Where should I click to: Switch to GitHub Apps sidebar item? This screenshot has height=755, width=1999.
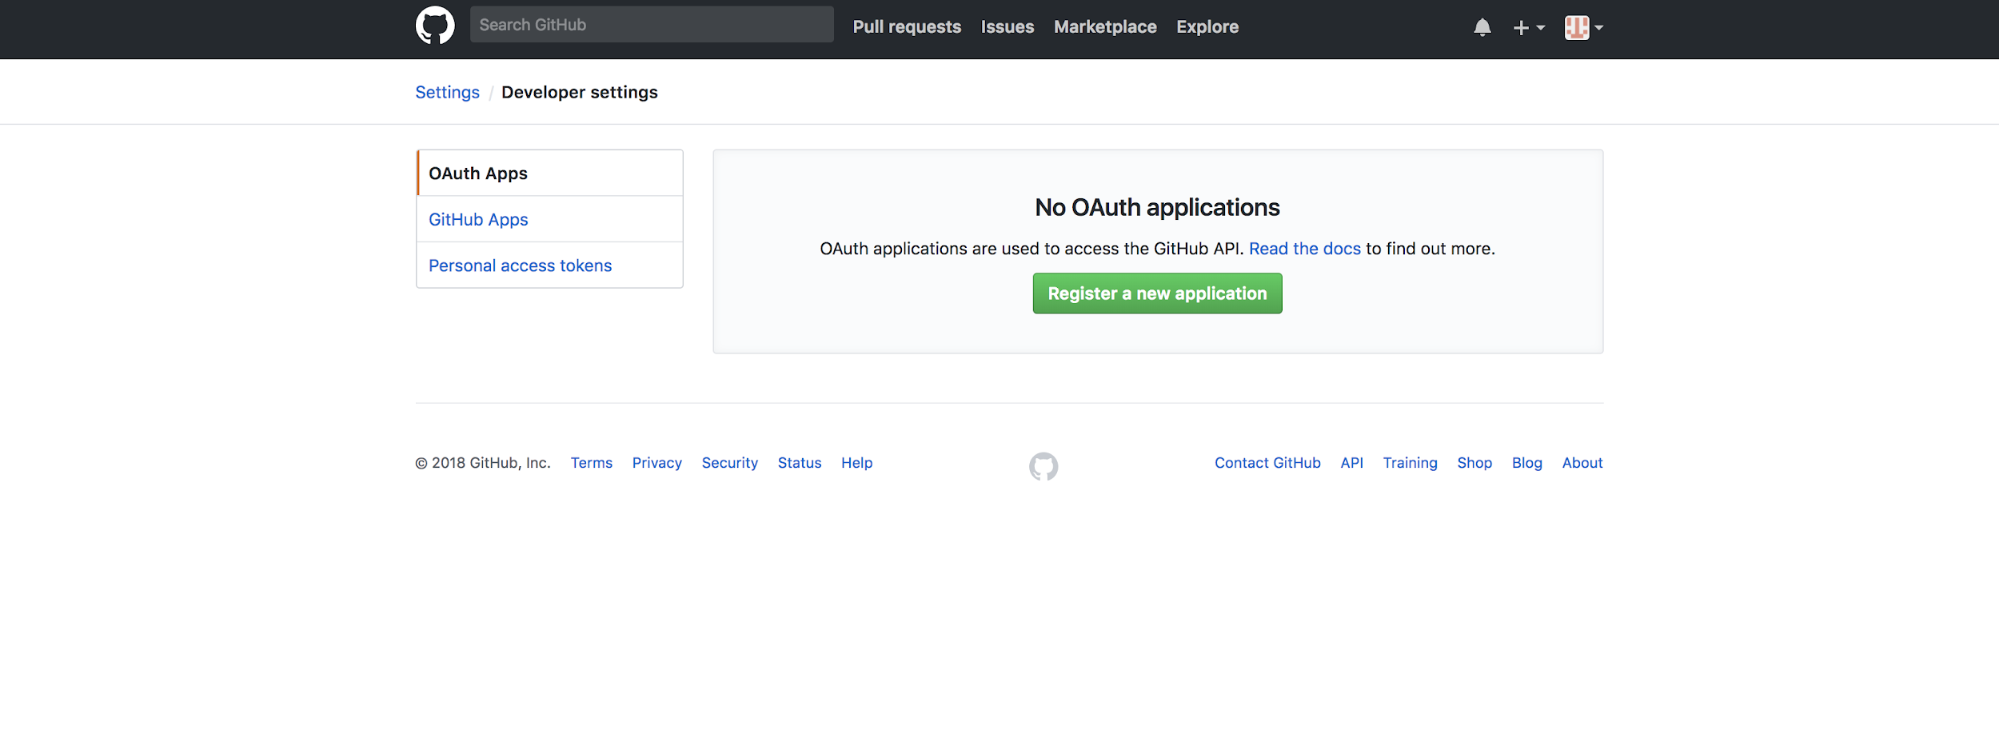click(478, 219)
